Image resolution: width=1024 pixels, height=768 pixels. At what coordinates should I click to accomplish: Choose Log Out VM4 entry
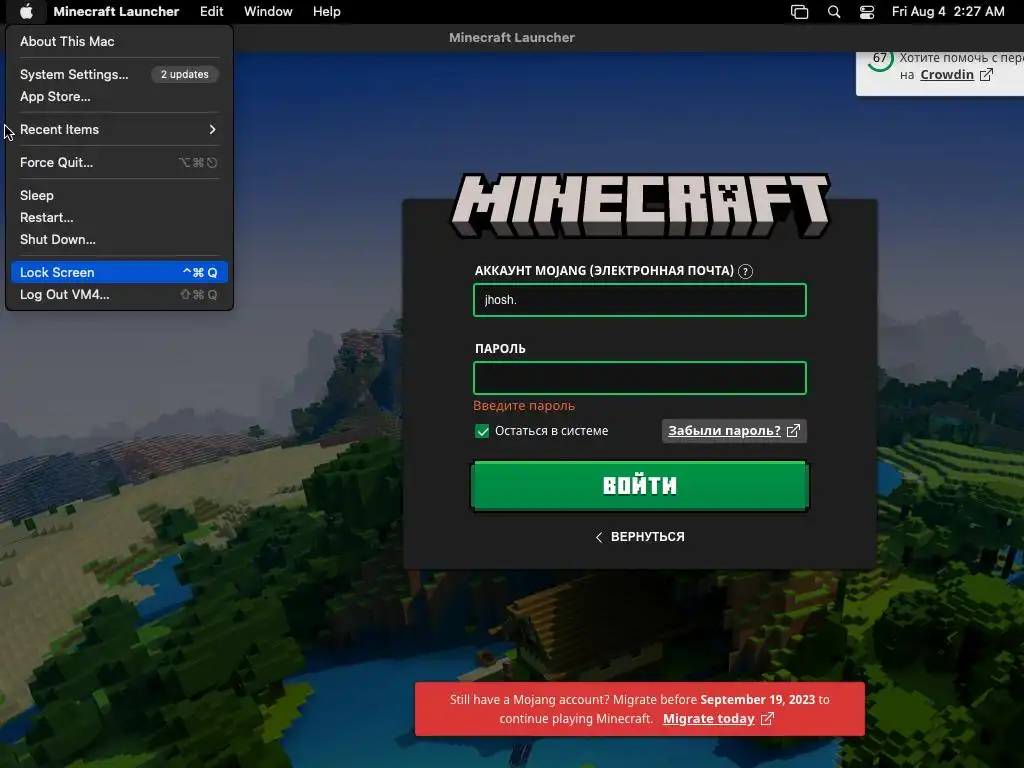tap(119, 295)
